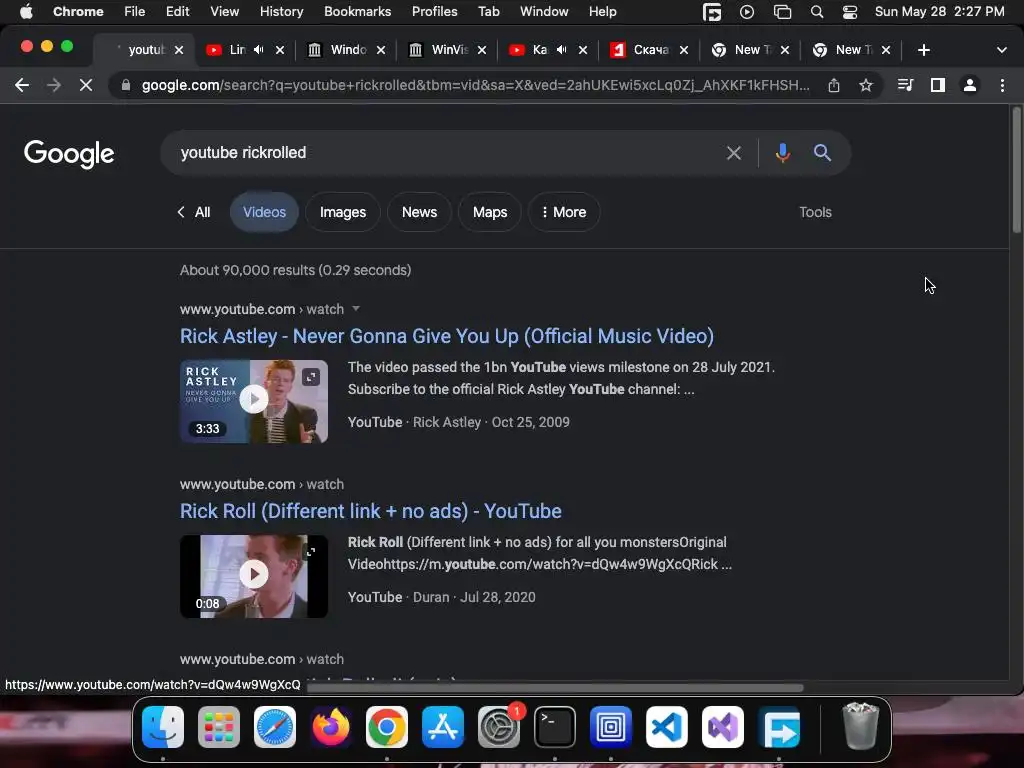This screenshot has width=1024, height=768.
Task: Click the vertical page scrollbar
Action: pos(1016,170)
